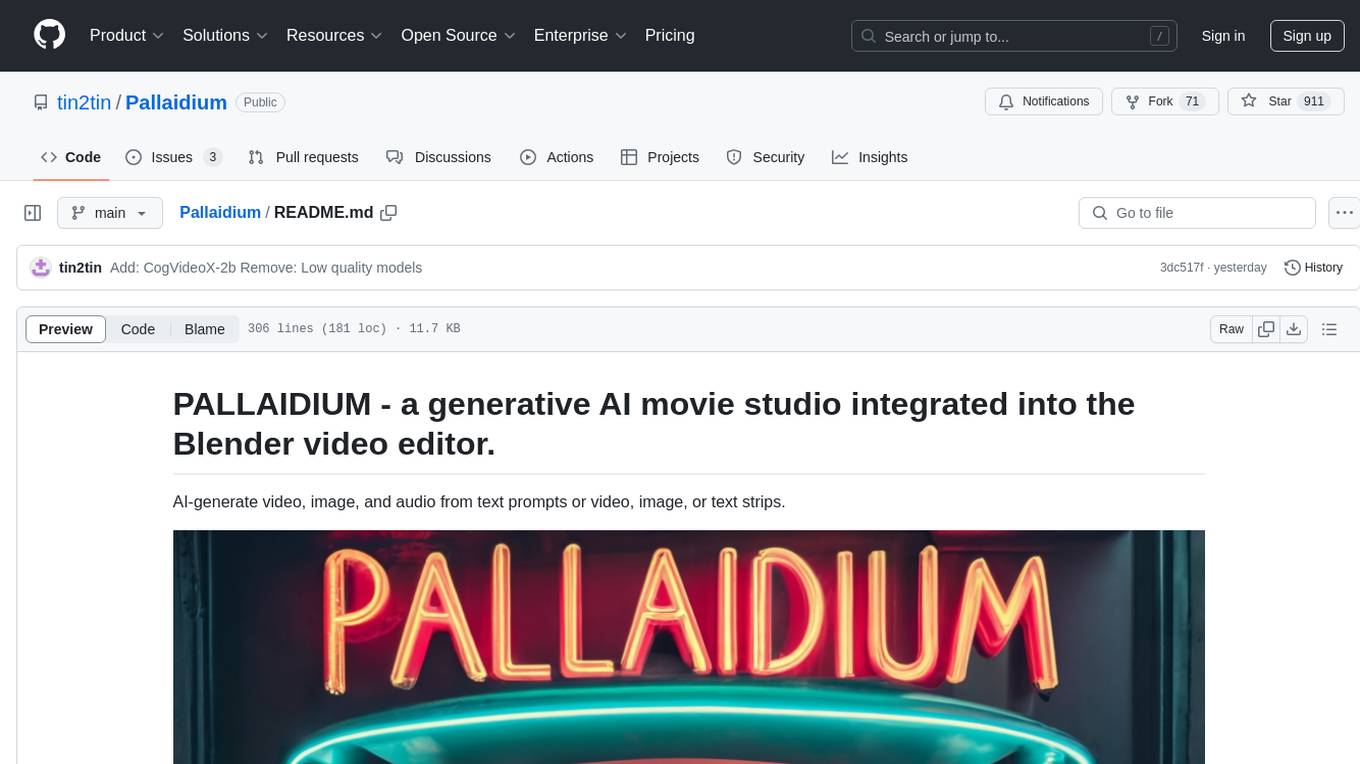Open the Insights tab
Screen dimensions: 1360x764
coord(870,157)
